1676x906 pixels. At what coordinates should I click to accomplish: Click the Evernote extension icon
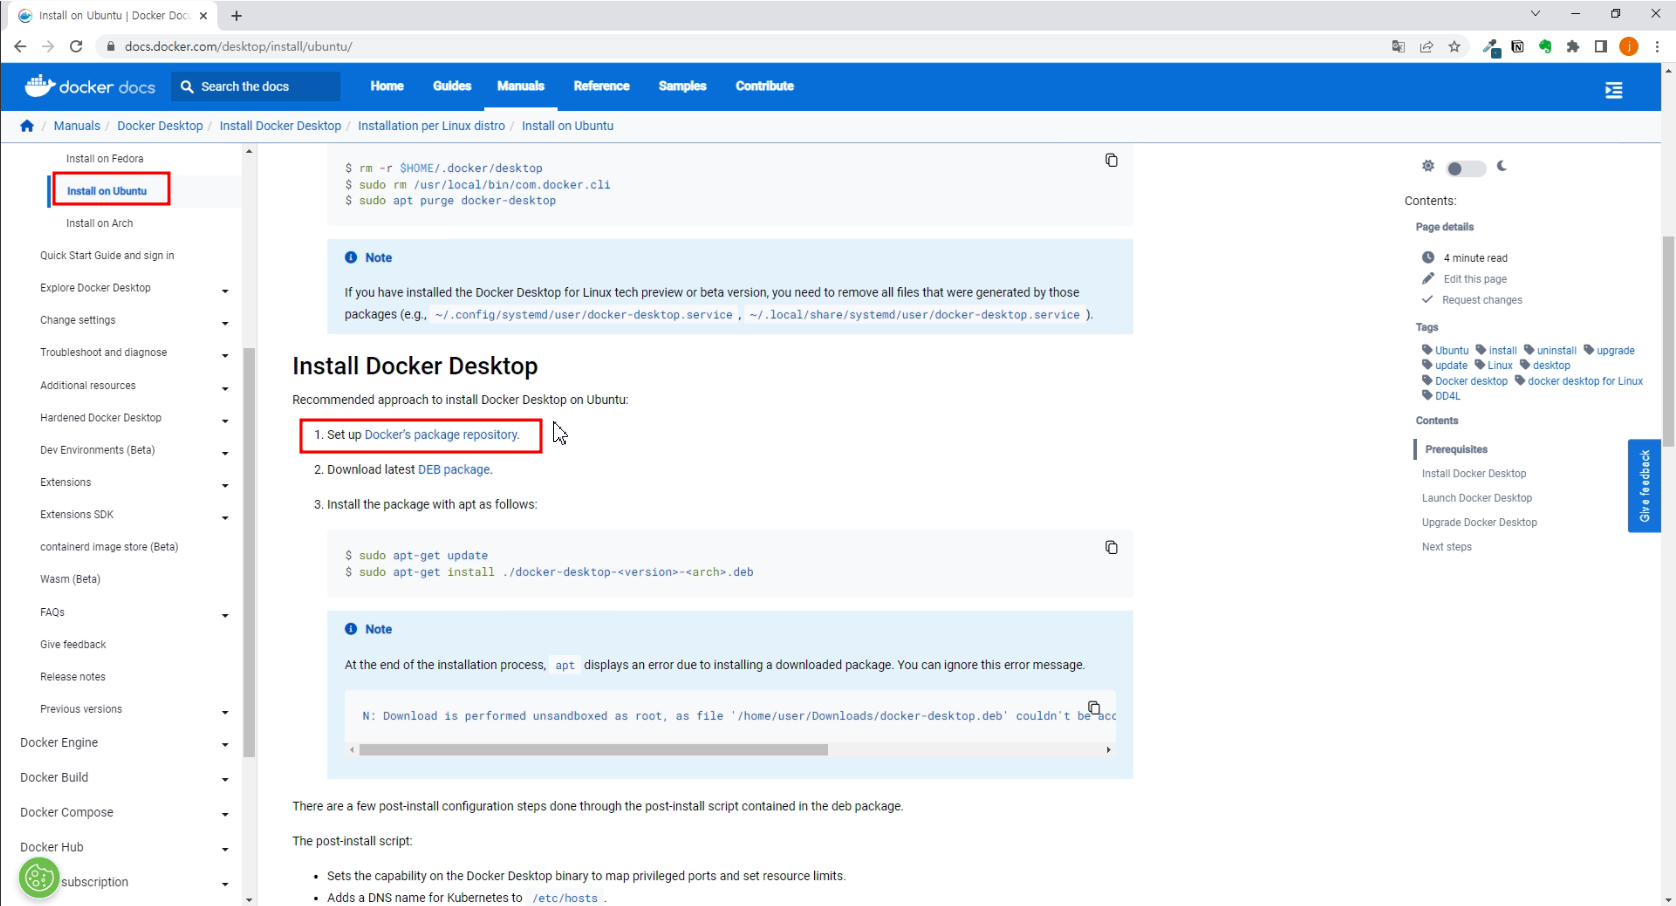pos(1545,46)
